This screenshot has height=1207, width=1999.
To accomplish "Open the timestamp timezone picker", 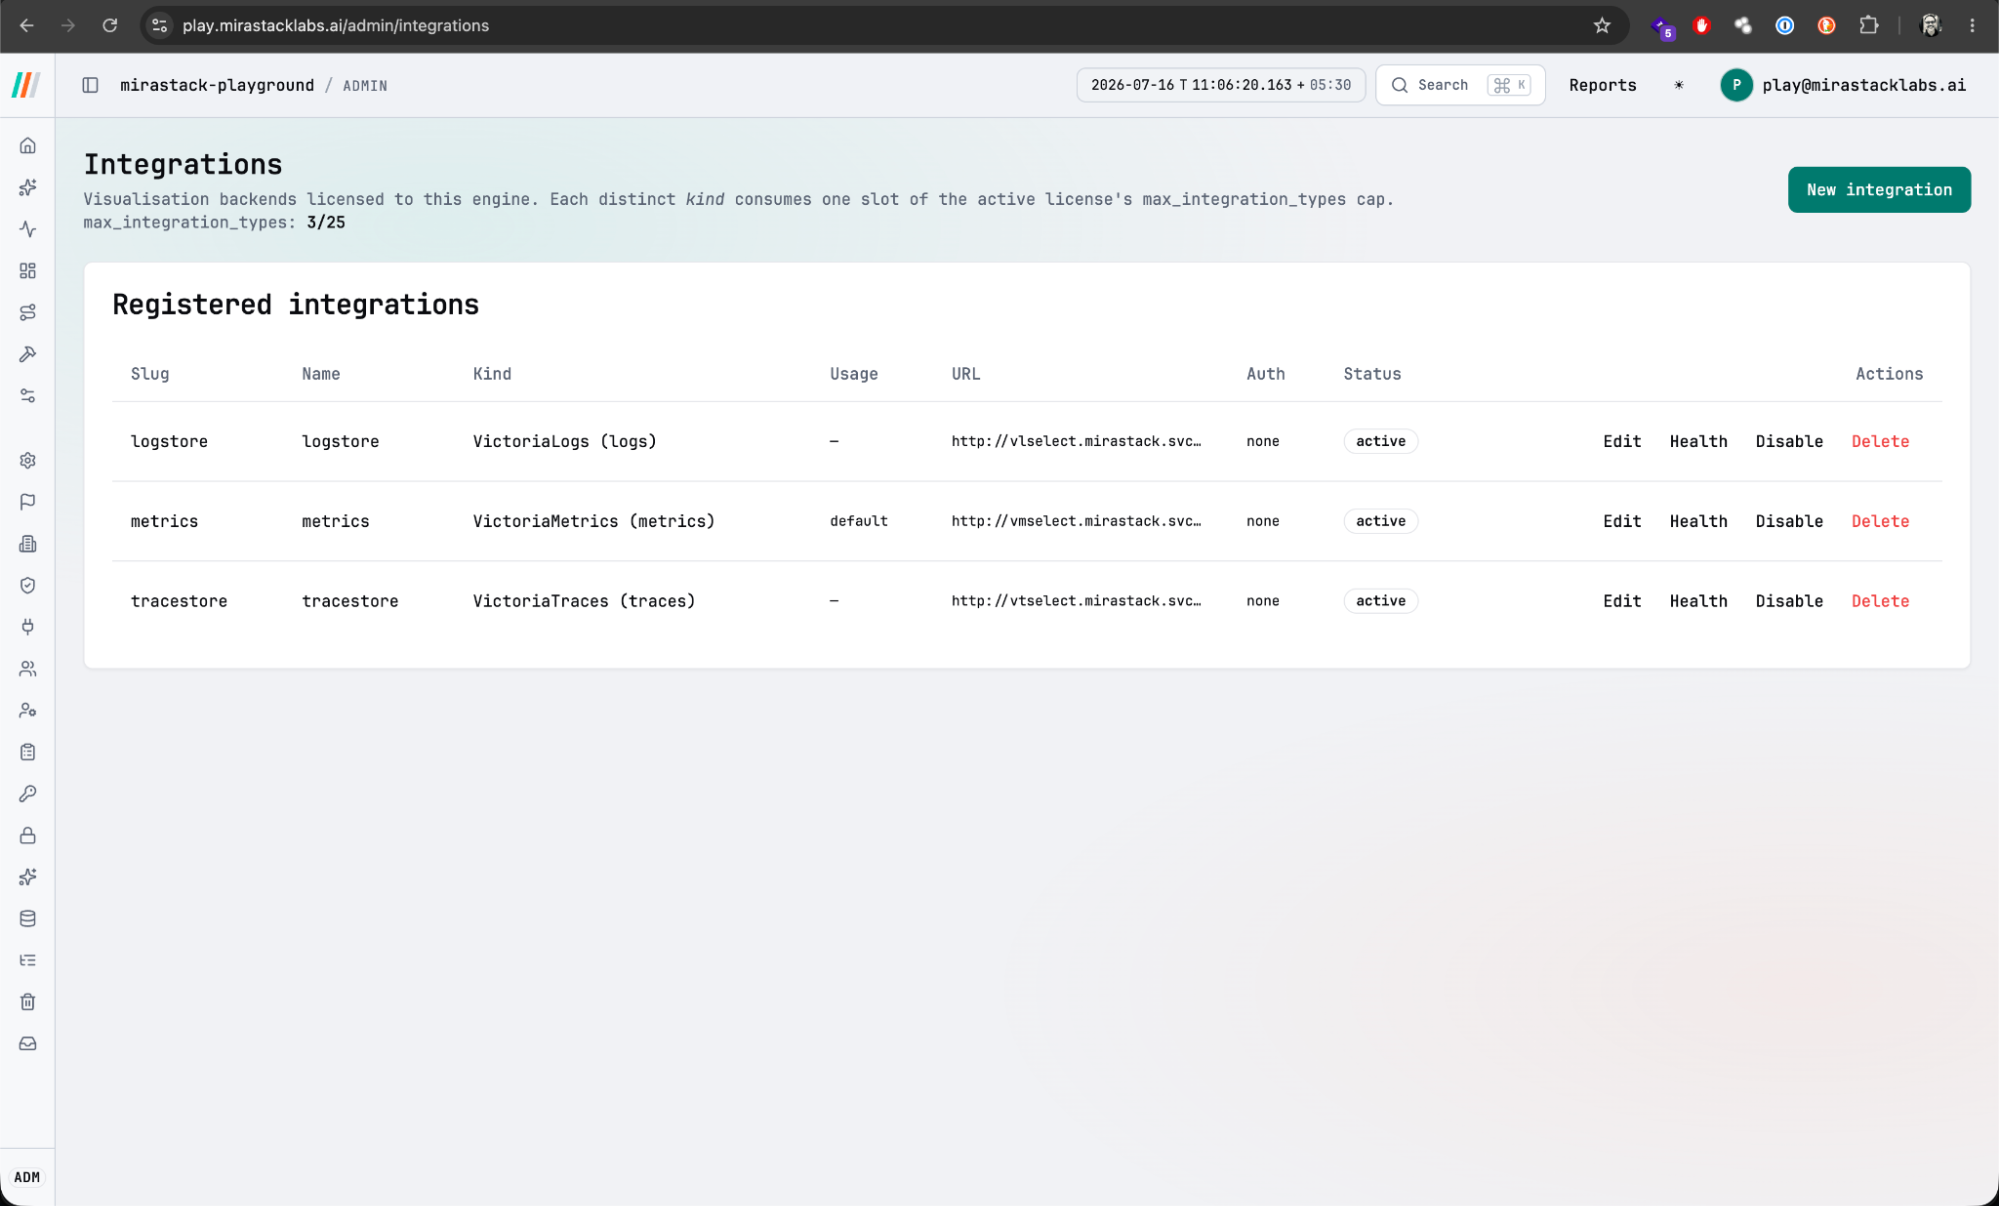I will (x=1220, y=85).
